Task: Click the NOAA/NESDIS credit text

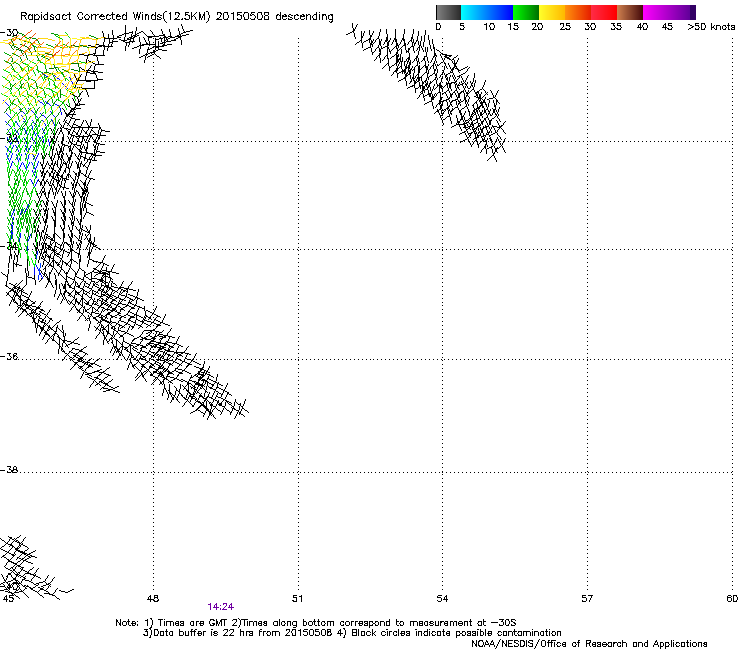Action: click(589, 644)
